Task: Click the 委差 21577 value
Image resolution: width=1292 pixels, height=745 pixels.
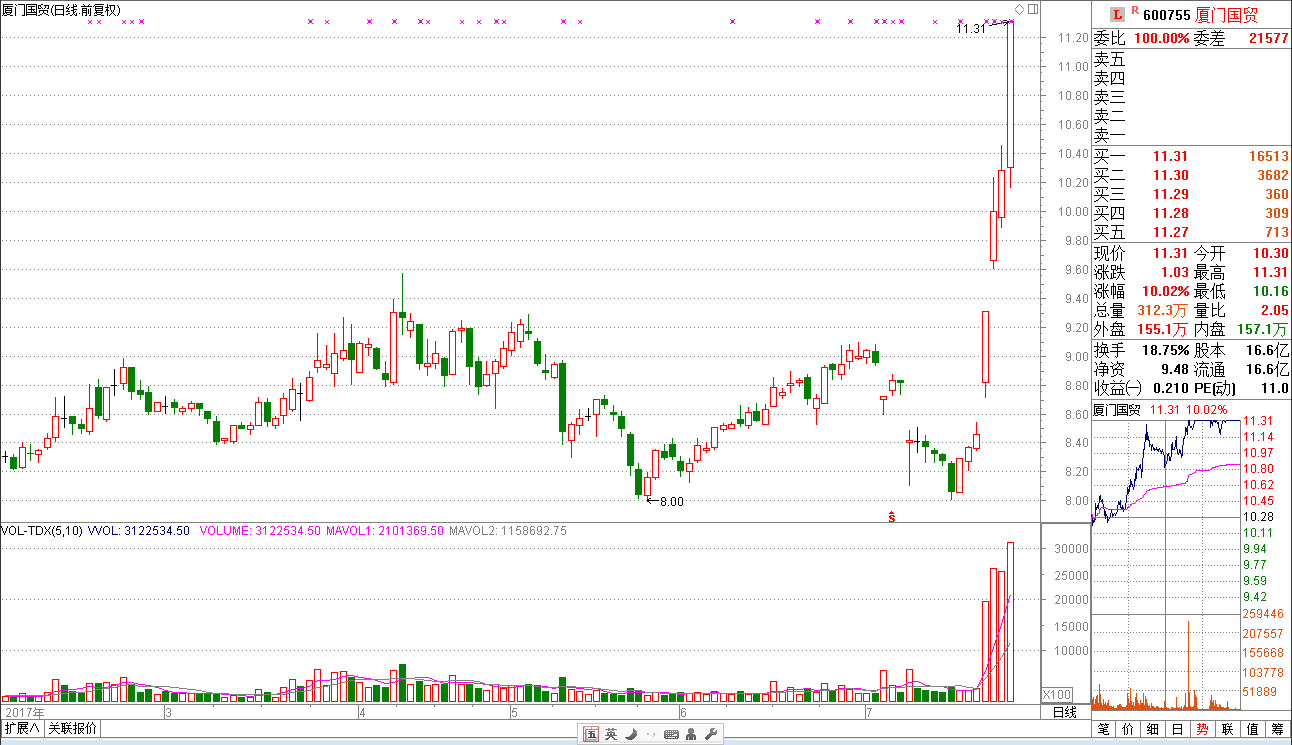Action: [1269, 39]
